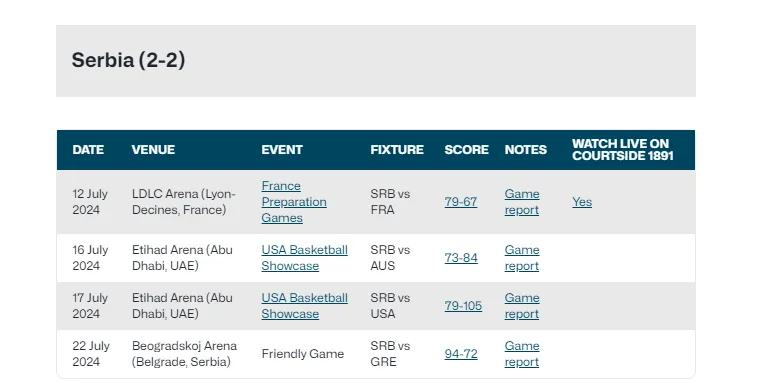Viewport: 762px width, 390px height.
Task: Open USA Basketball Showcase link for 17 July
Action: (x=305, y=305)
